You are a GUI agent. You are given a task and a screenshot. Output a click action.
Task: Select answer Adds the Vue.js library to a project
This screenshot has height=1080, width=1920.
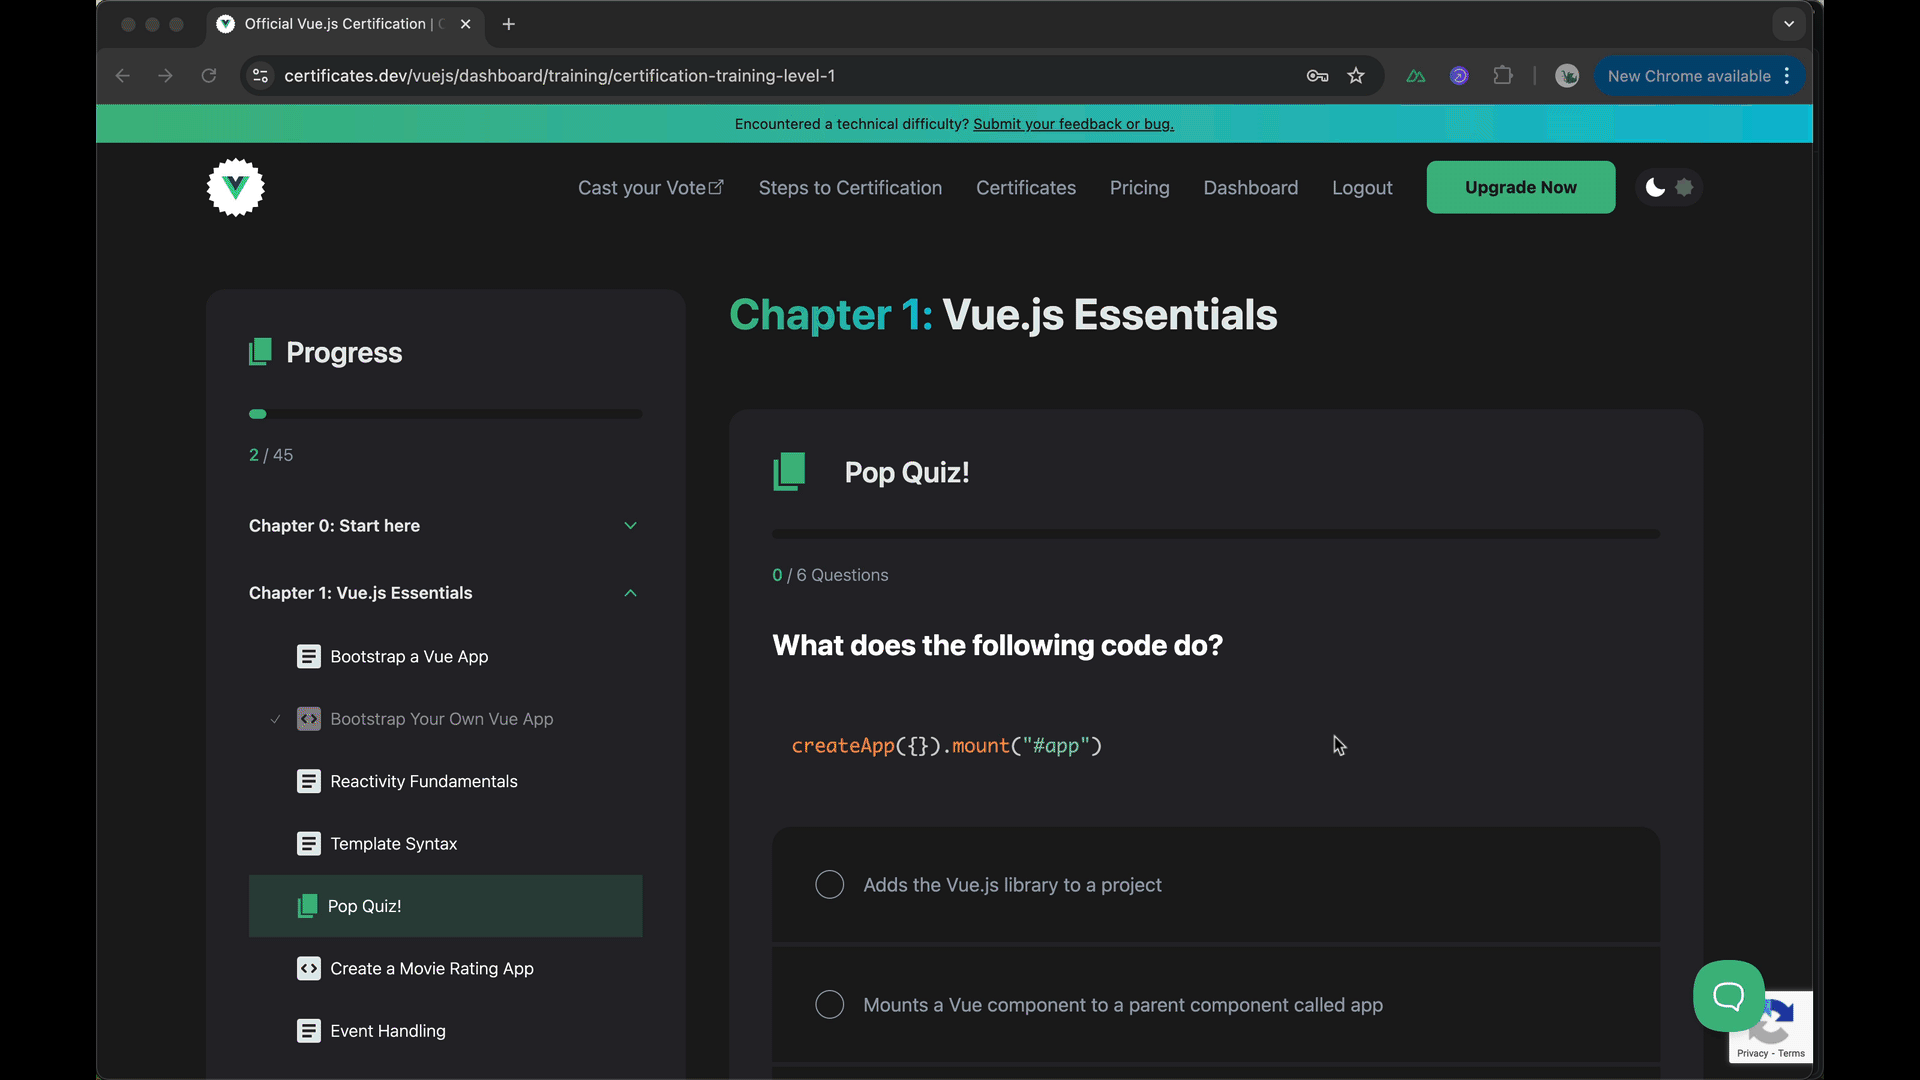[1215, 885]
